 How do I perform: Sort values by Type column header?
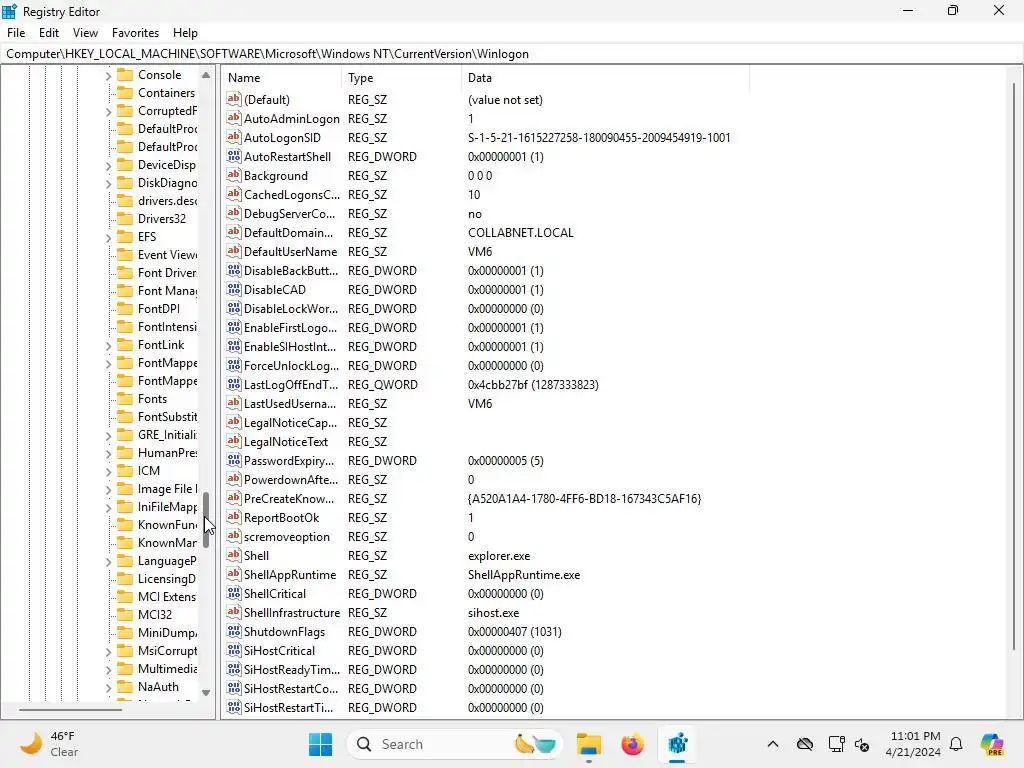402,78
